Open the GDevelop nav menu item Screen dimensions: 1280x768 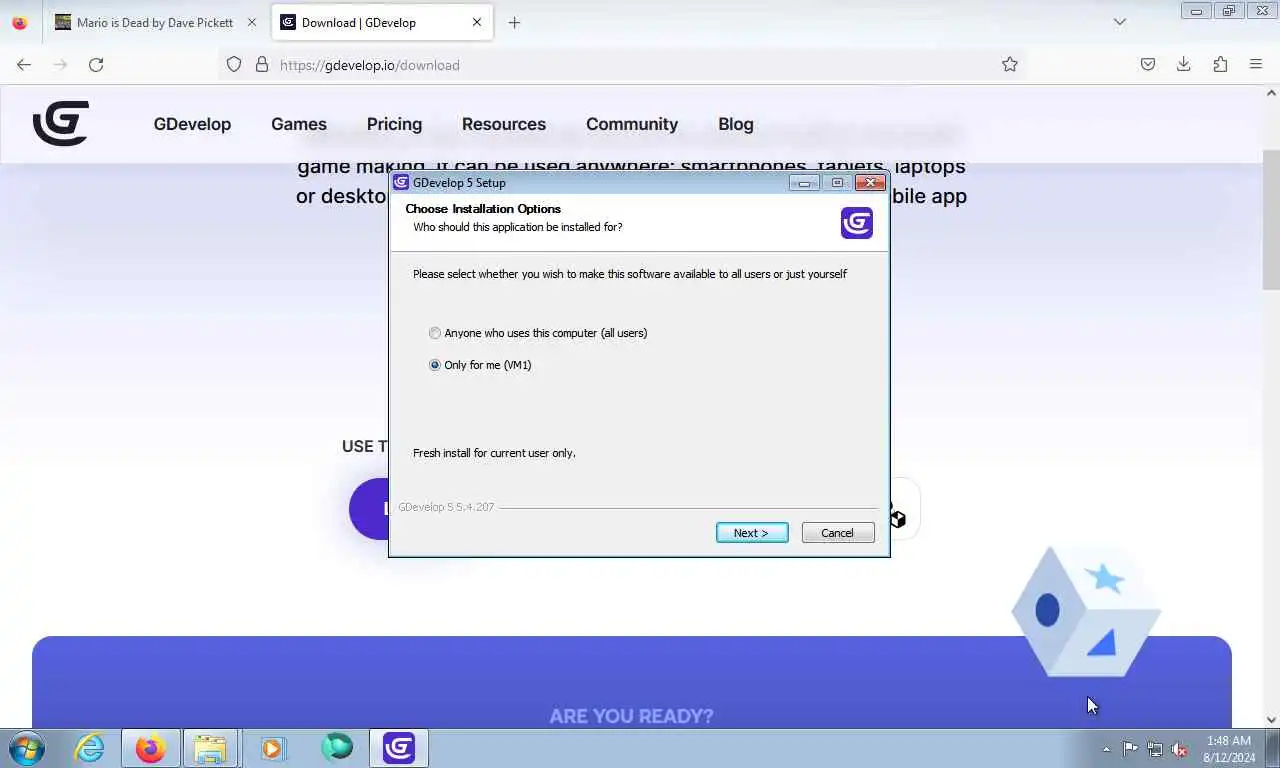192,124
